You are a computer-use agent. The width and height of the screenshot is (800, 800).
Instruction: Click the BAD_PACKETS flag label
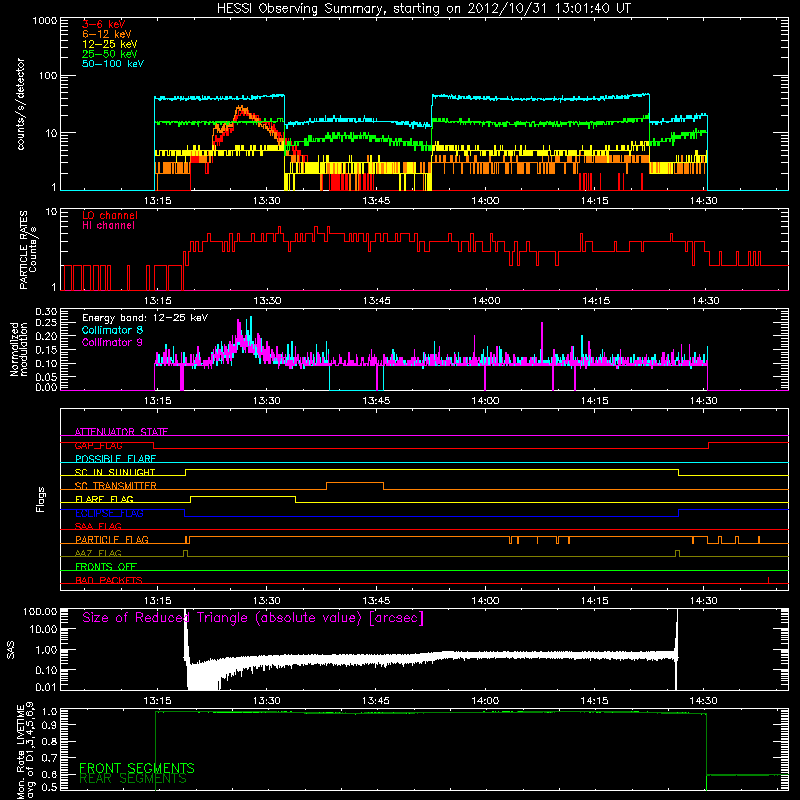coord(109,580)
